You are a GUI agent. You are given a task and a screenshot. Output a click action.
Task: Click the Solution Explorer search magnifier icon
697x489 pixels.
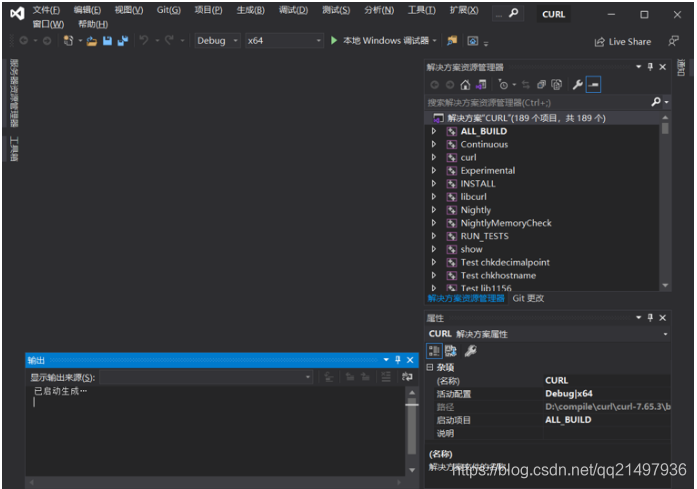(656, 102)
